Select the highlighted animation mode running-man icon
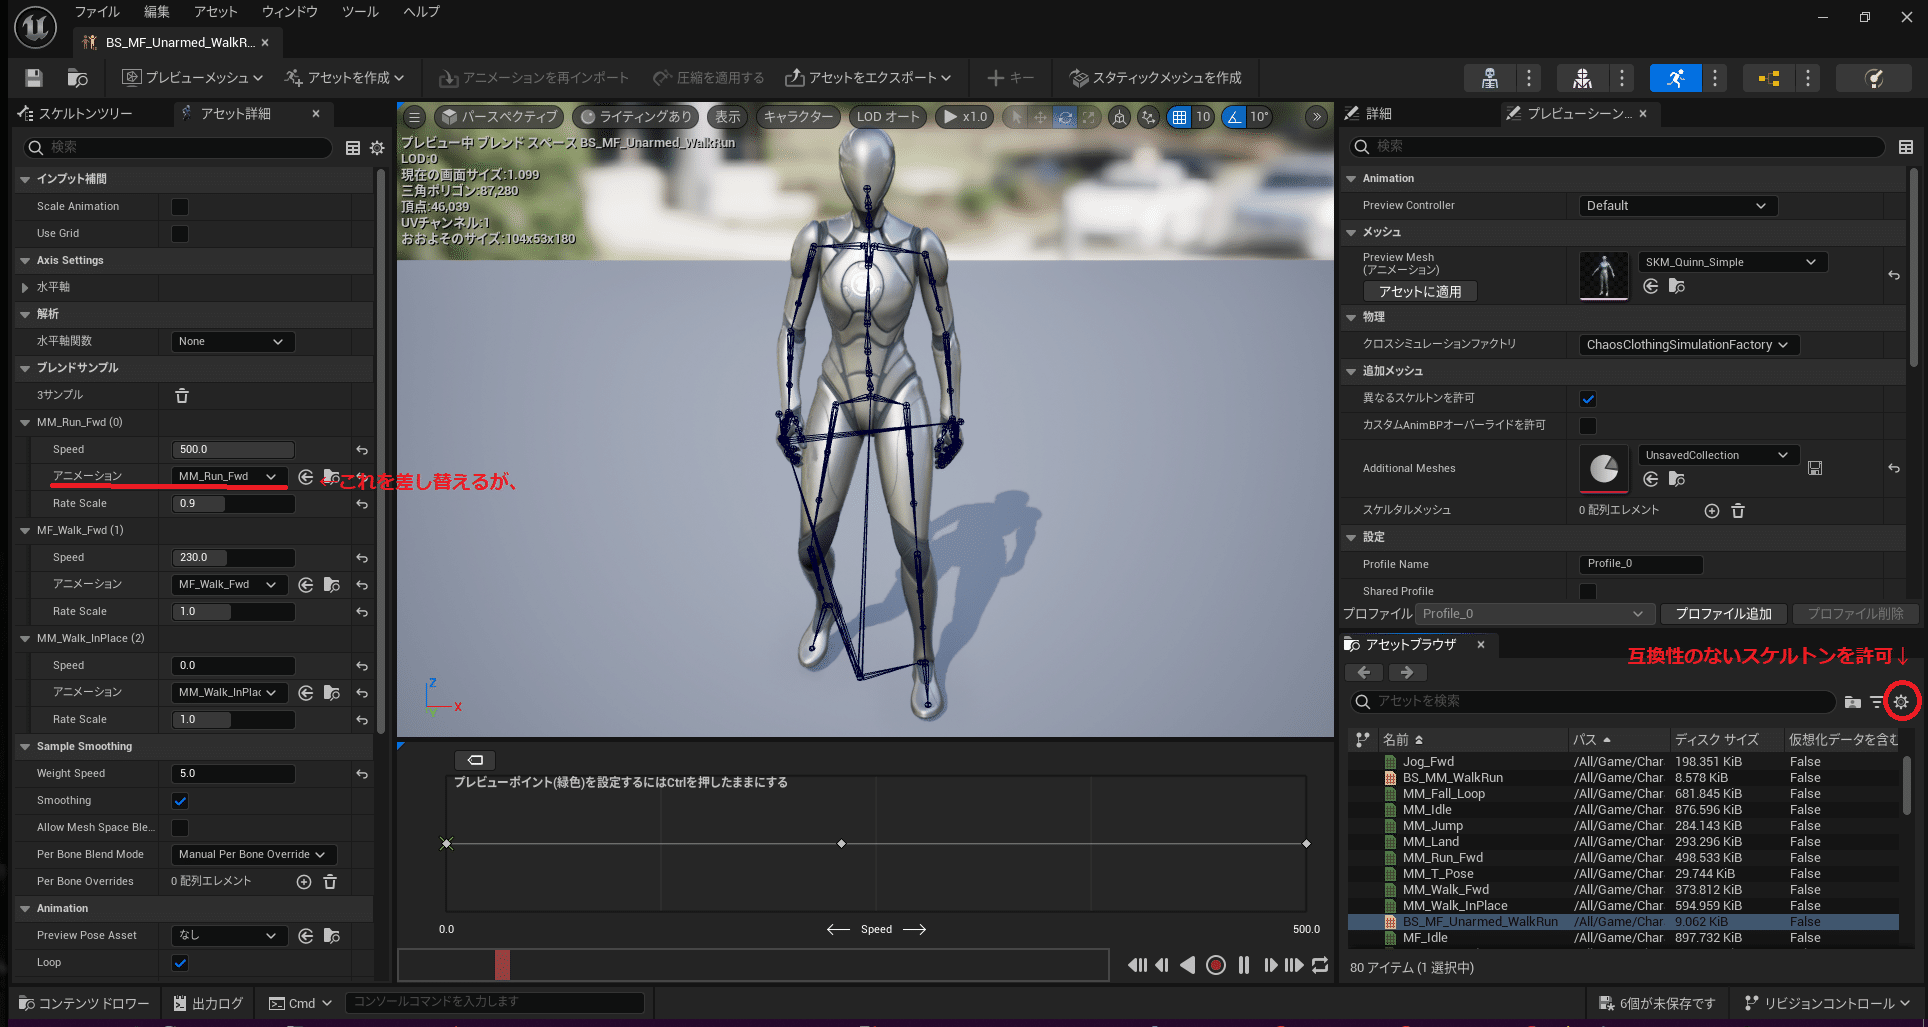Image resolution: width=1928 pixels, height=1027 pixels. pos(1675,78)
